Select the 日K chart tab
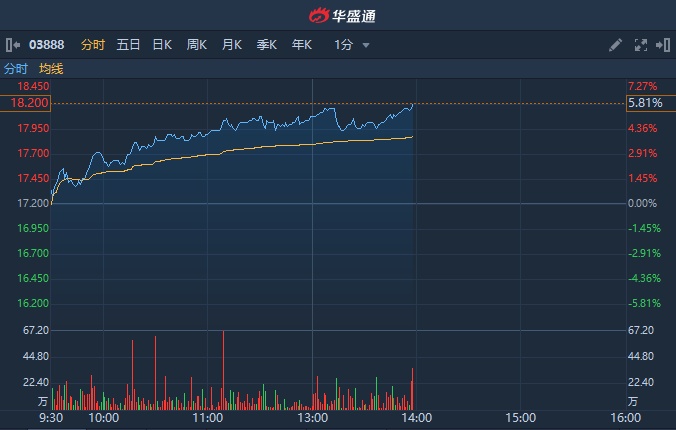 162,45
